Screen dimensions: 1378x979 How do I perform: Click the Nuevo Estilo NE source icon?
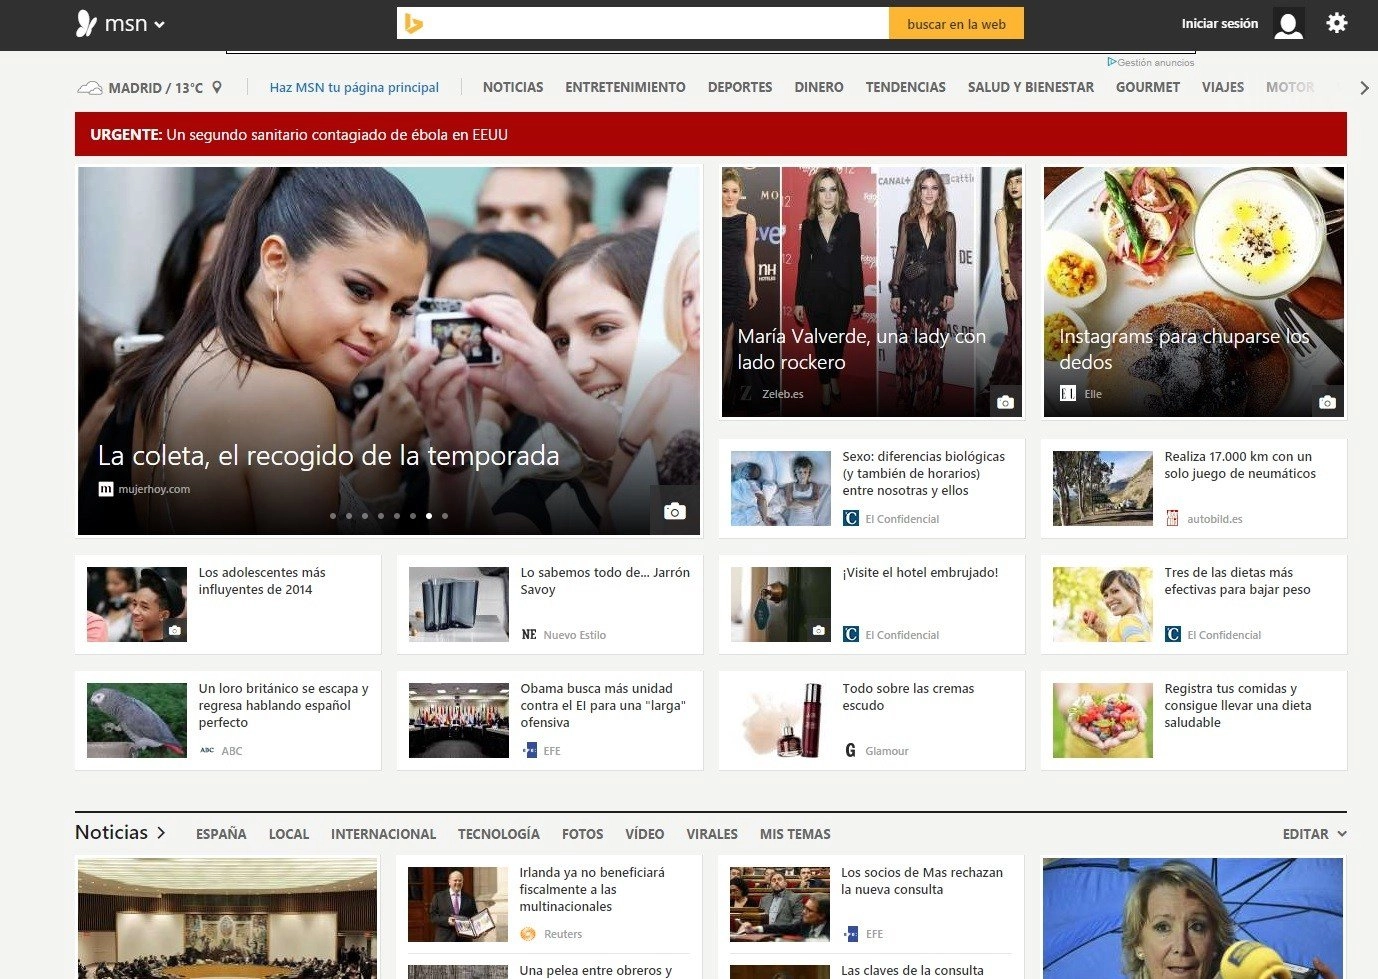tap(529, 634)
